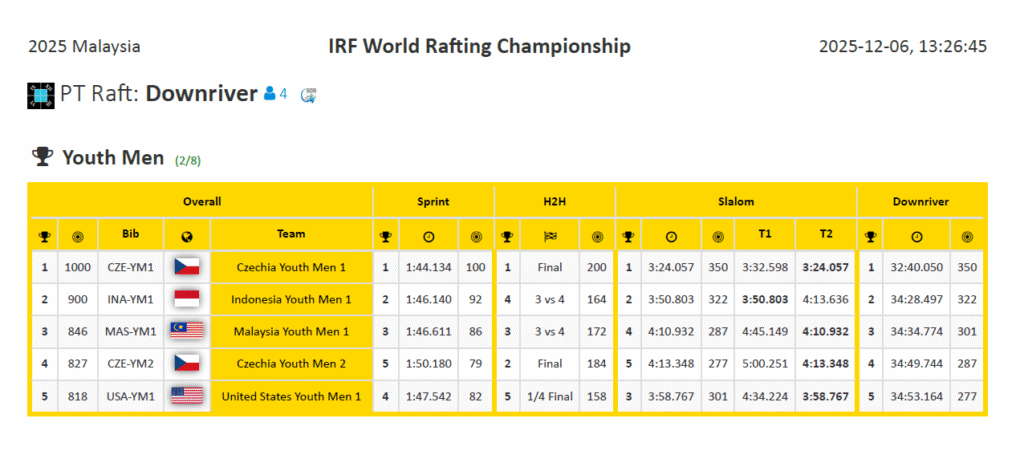1024x459 pixels.
Task: Click the trophy icon beside Youth Men
Action: (42, 157)
